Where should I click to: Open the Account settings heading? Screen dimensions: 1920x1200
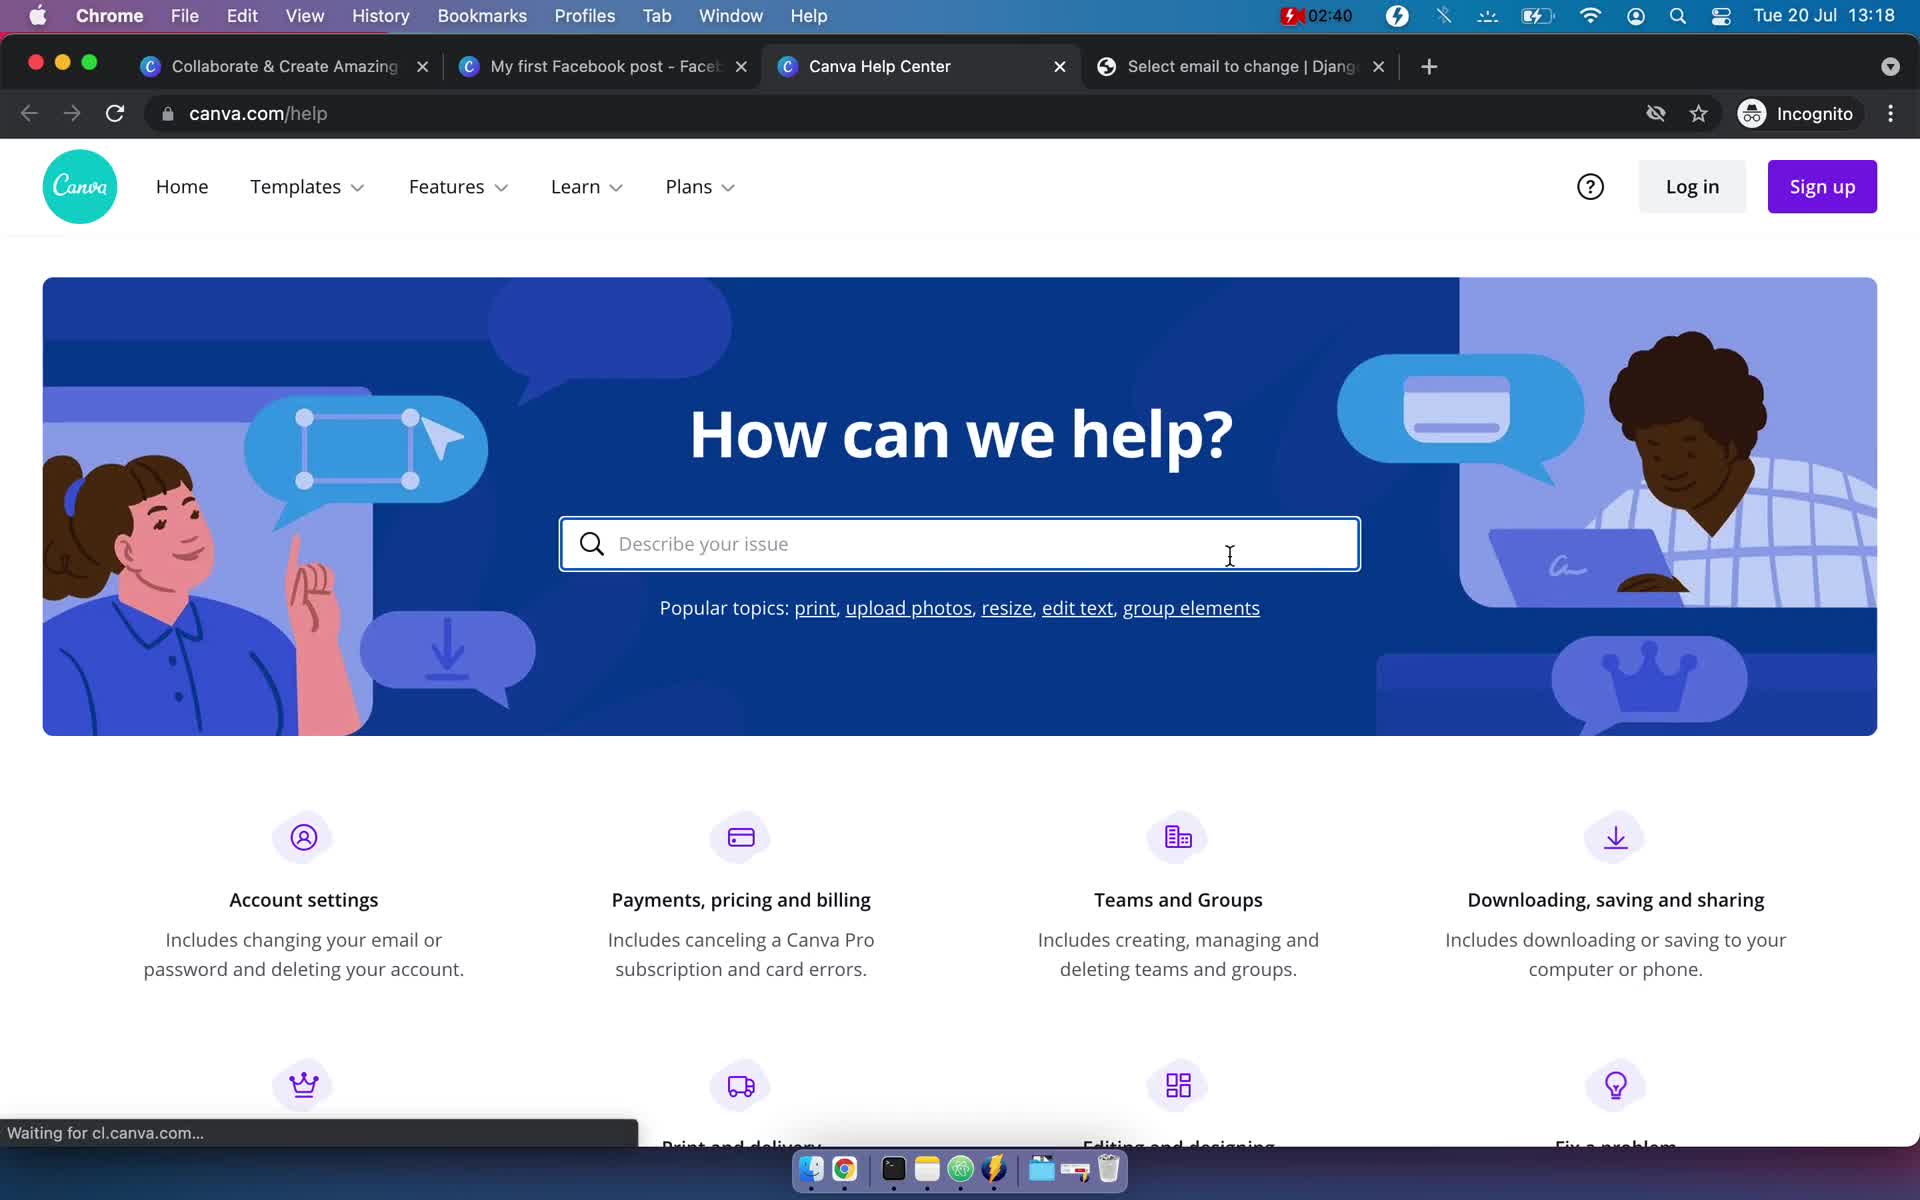pos(304,900)
